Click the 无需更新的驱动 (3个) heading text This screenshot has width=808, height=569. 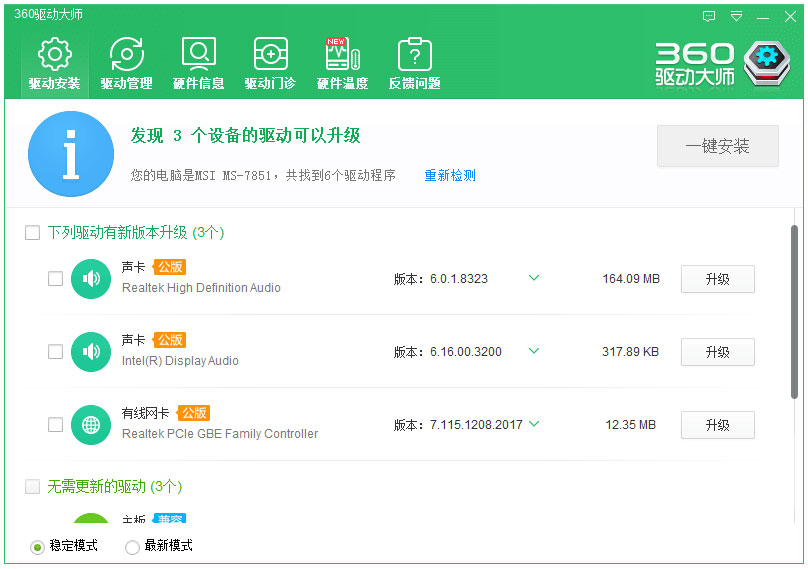[114, 487]
